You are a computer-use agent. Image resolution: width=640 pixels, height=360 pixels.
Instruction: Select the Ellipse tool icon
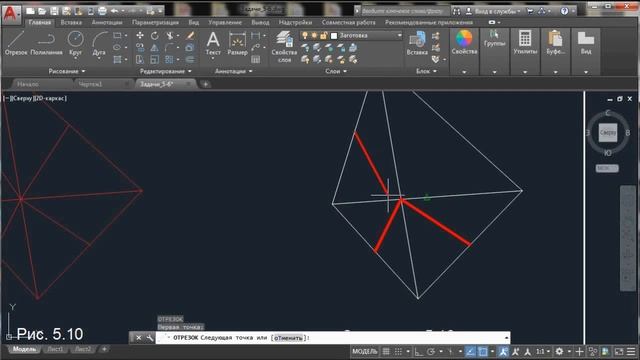(117, 47)
